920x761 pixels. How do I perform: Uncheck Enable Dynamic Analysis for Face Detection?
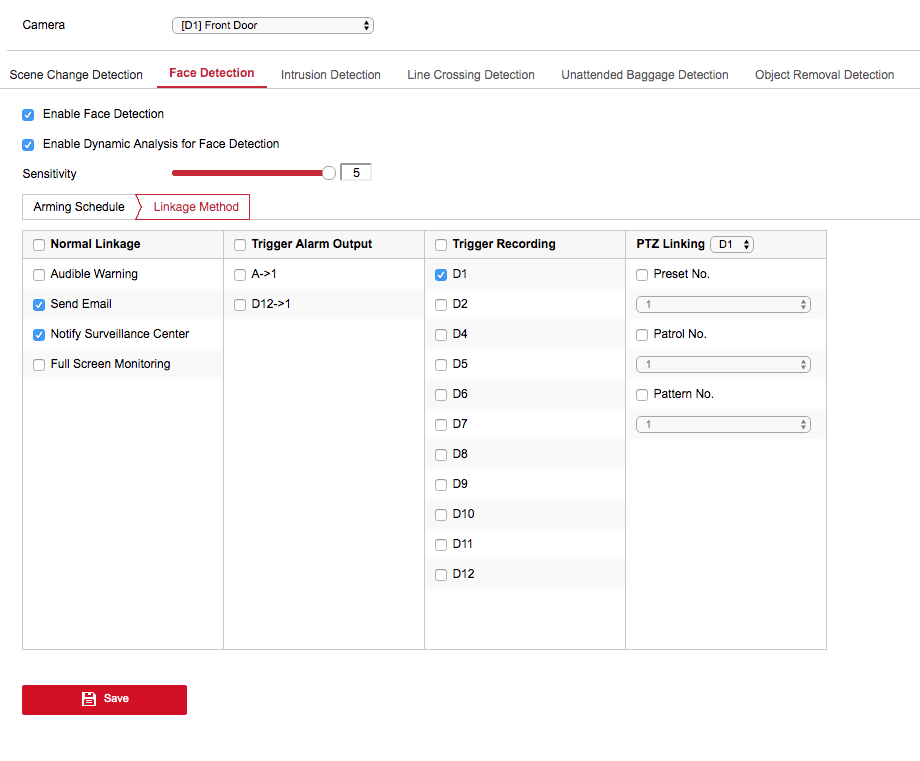pos(28,145)
